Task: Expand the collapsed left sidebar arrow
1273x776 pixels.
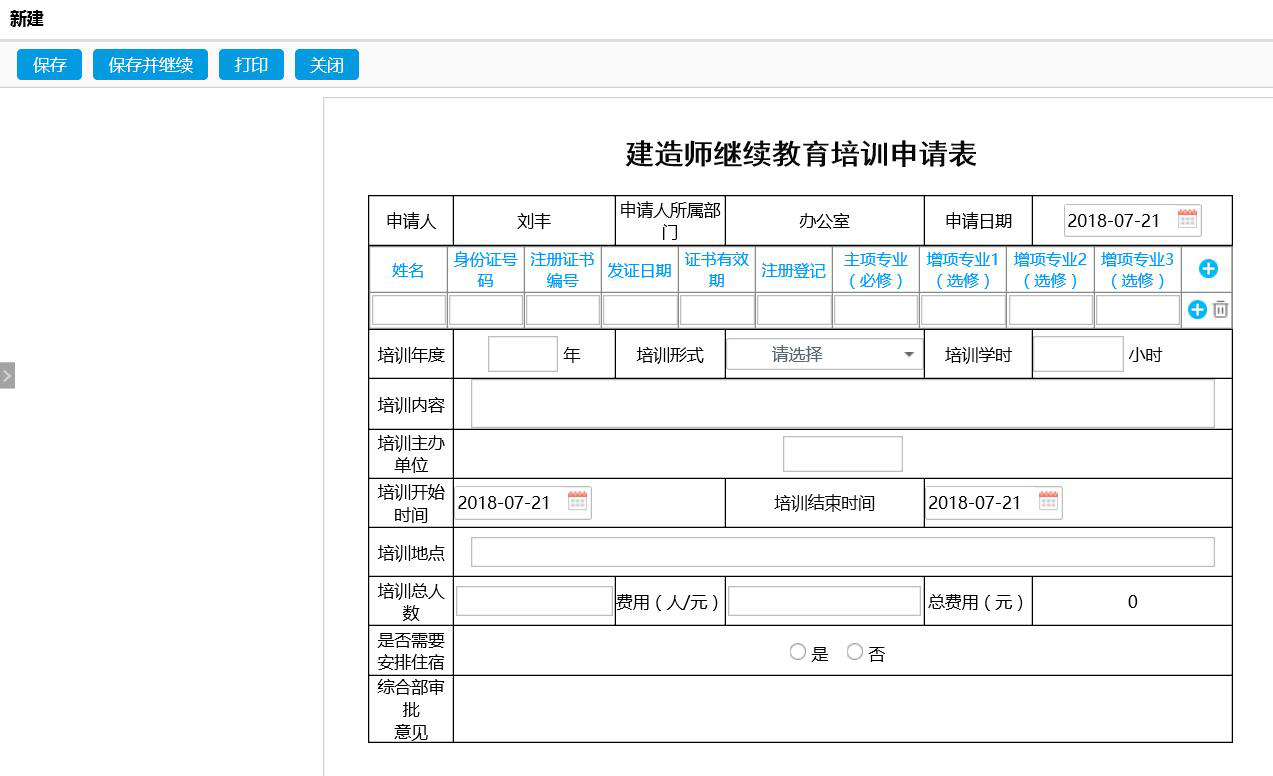Action: 7,376
